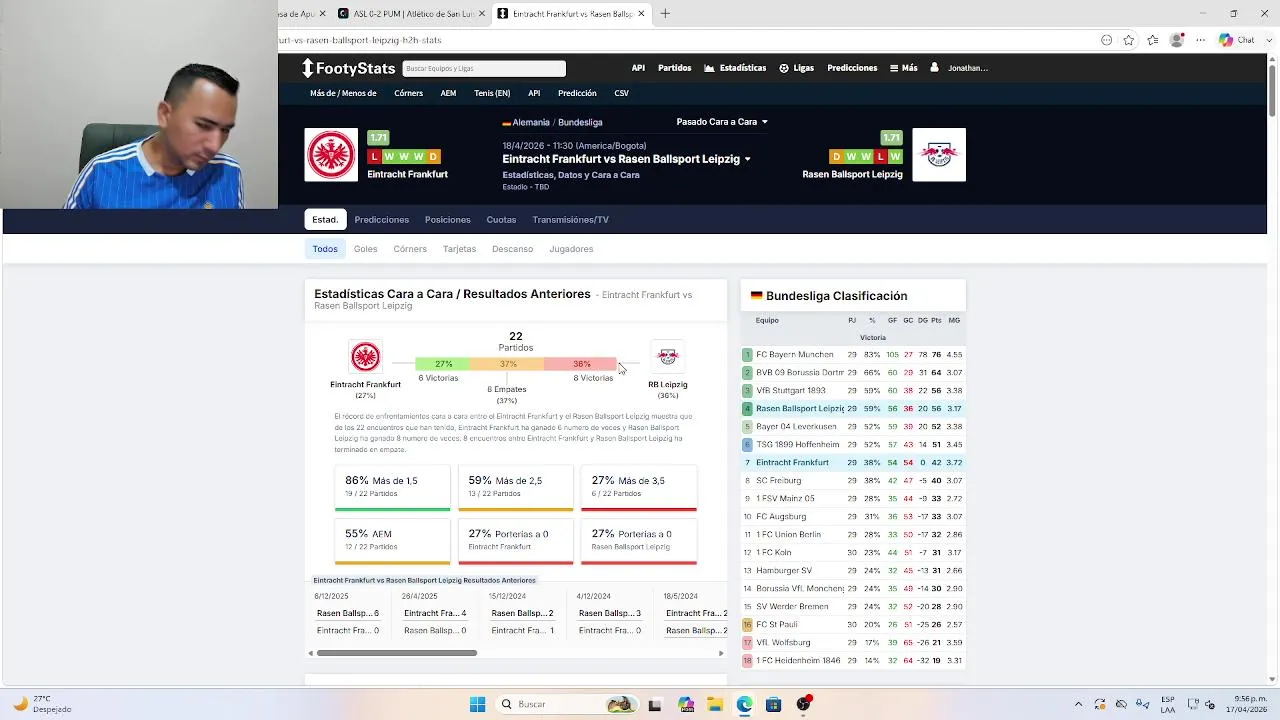Open the Estadísticas menu with chart icon
This screenshot has width=1280, height=720.
(735, 68)
